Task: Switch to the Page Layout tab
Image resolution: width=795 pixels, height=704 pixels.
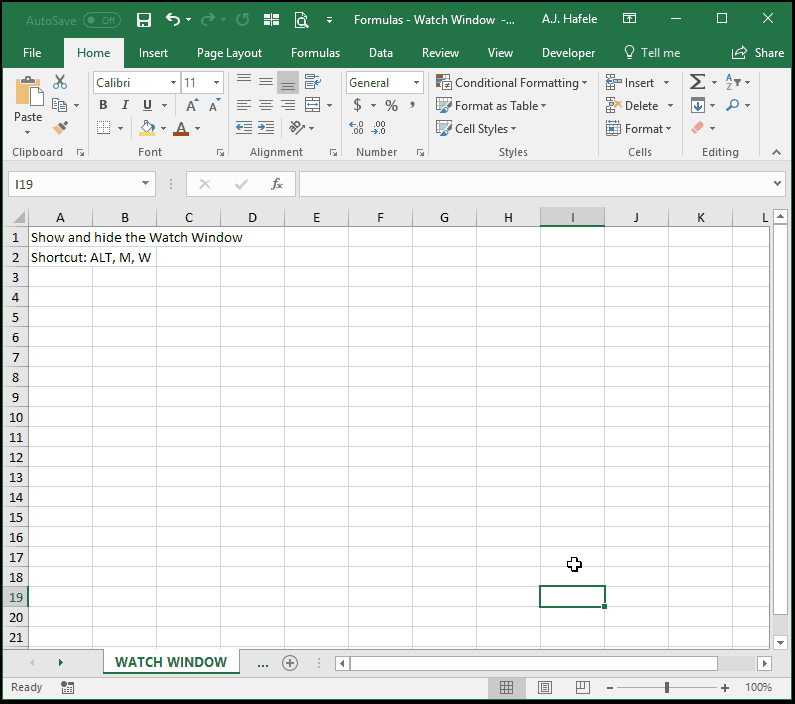Action: coord(229,53)
